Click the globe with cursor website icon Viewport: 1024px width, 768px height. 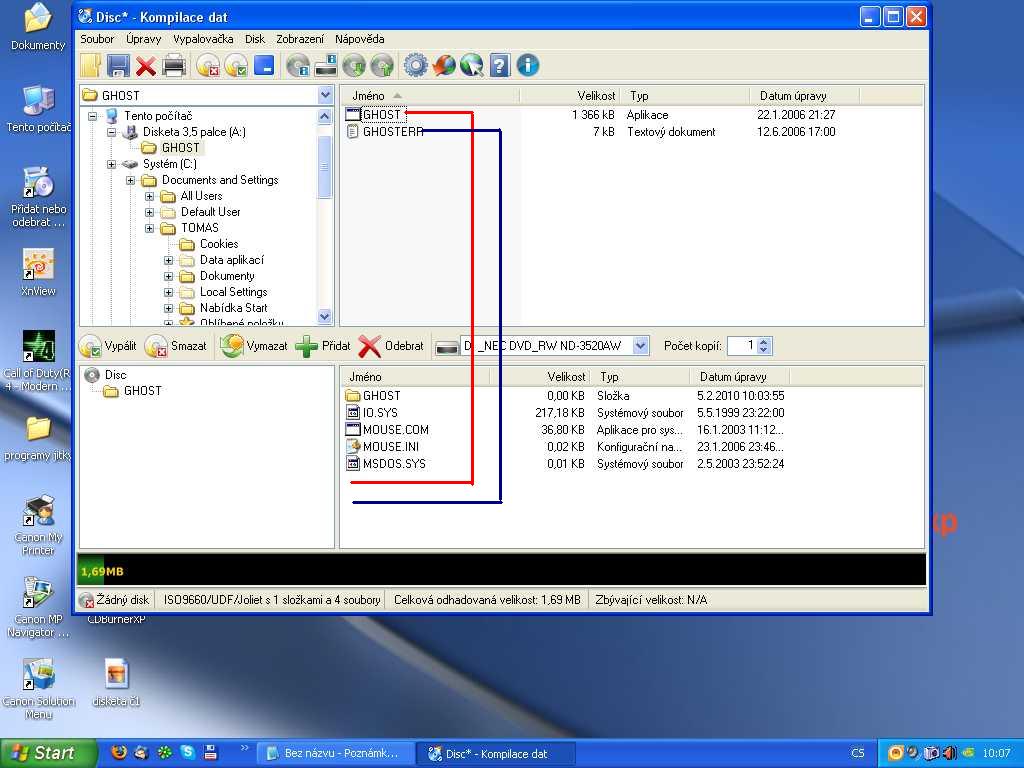coord(472,65)
